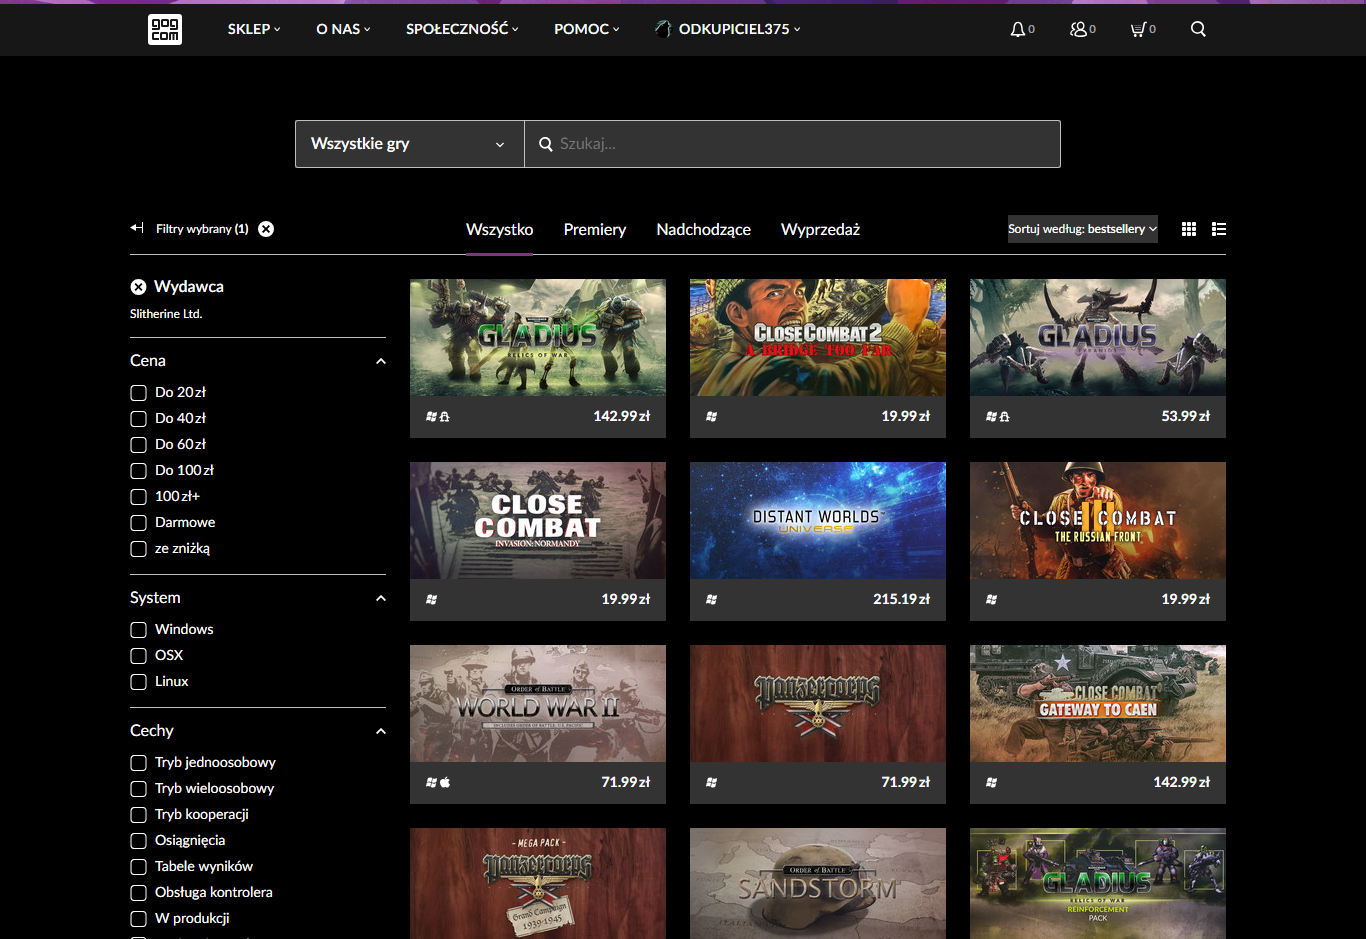Viewport: 1366px width, 939px height.
Task: Open the notifications bell icon
Action: pos(1017,29)
